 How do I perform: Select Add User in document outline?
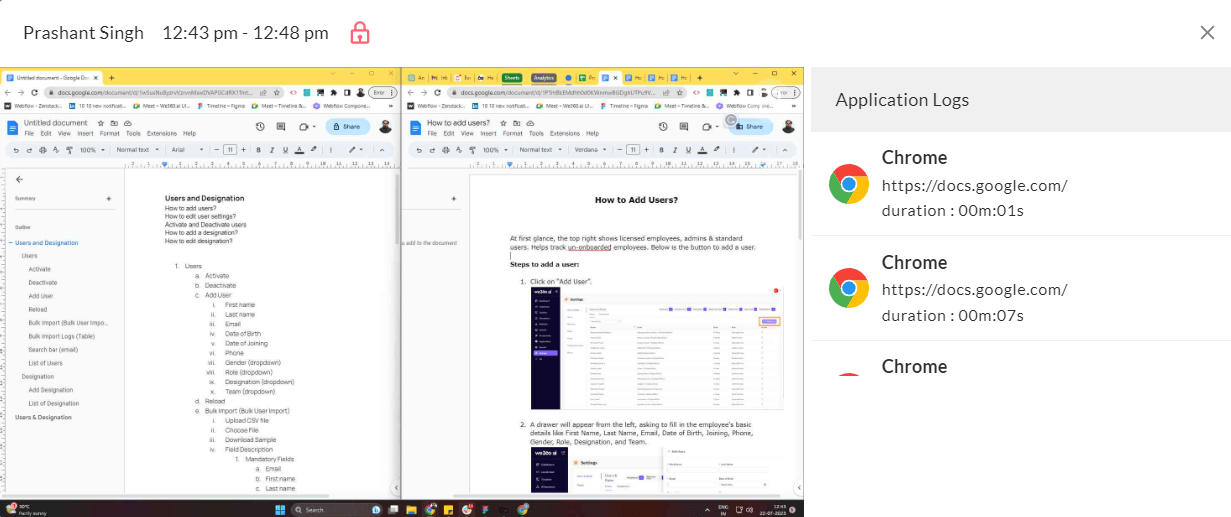[41, 296]
